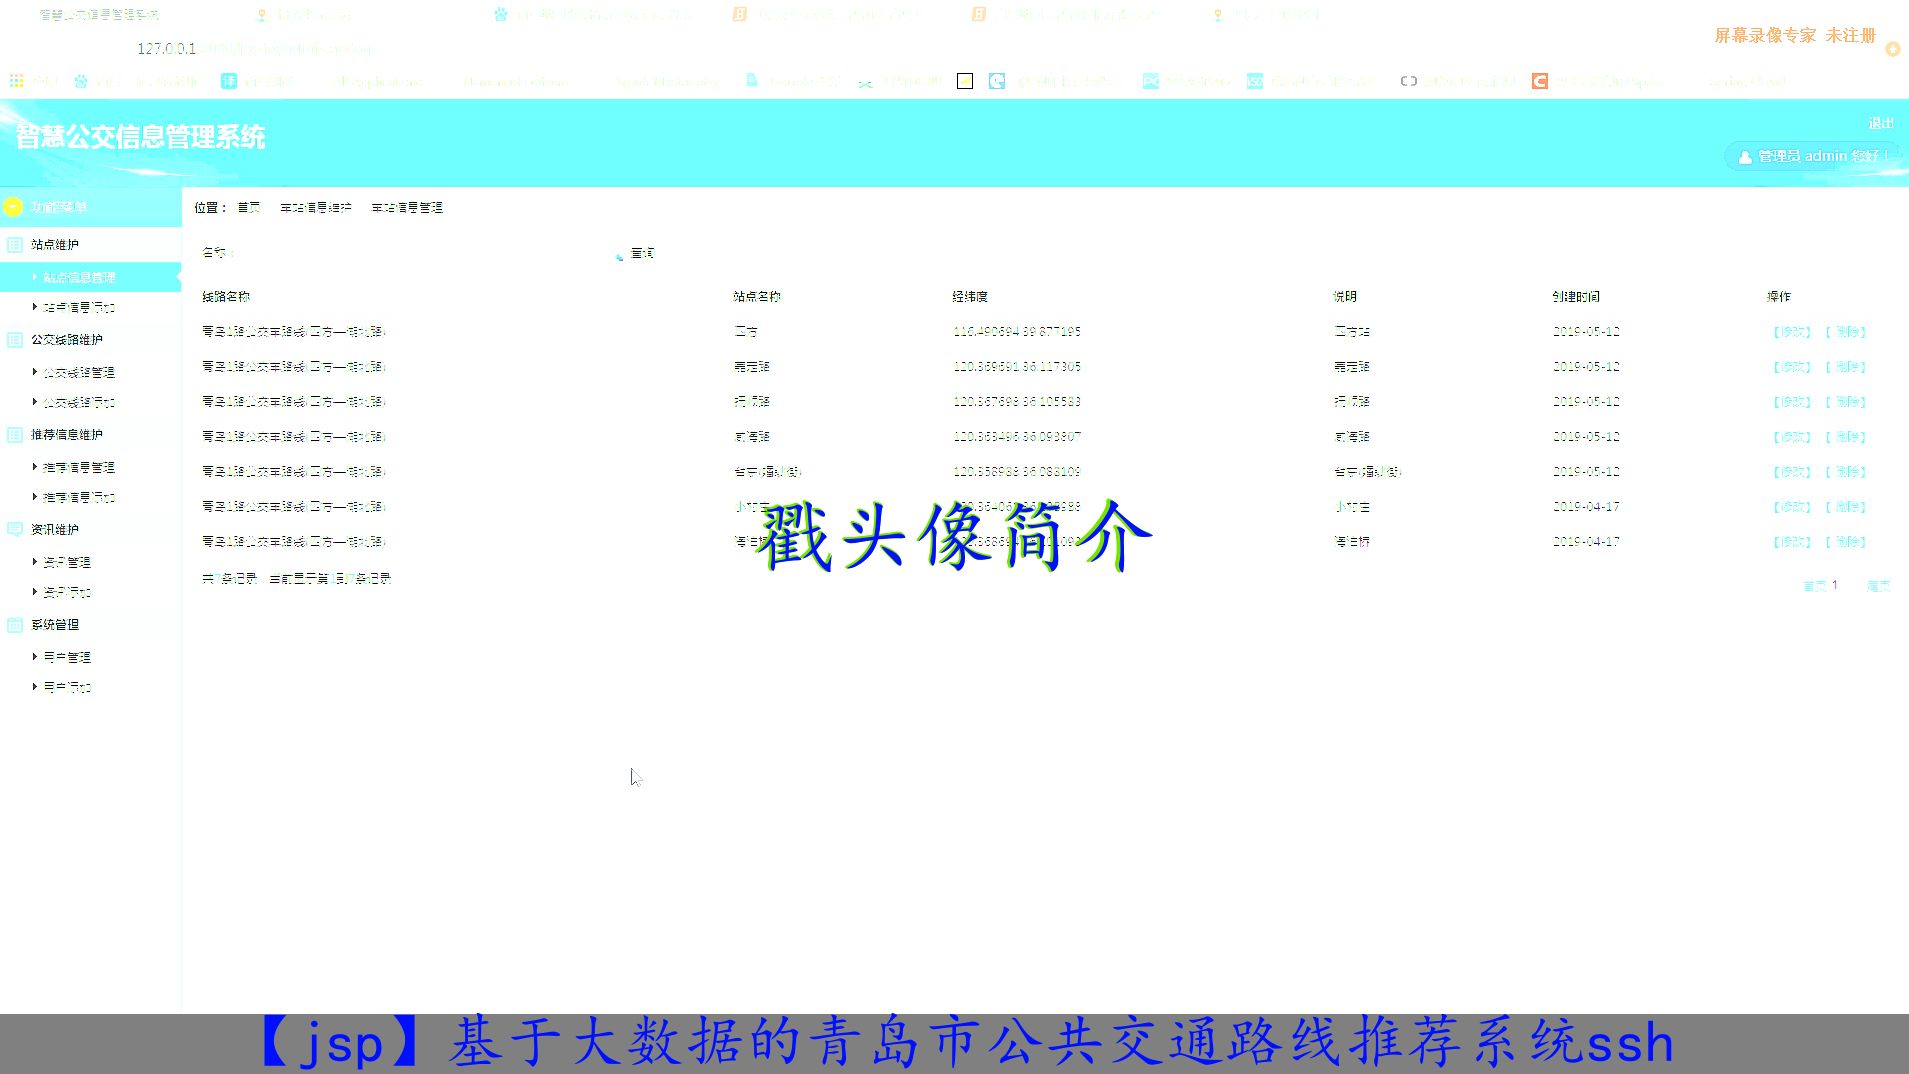Switch to the fourth tab with orange B favicon
This screenshot has height=1074, width=1909.
pyautogui.click(x=830, y=15)
